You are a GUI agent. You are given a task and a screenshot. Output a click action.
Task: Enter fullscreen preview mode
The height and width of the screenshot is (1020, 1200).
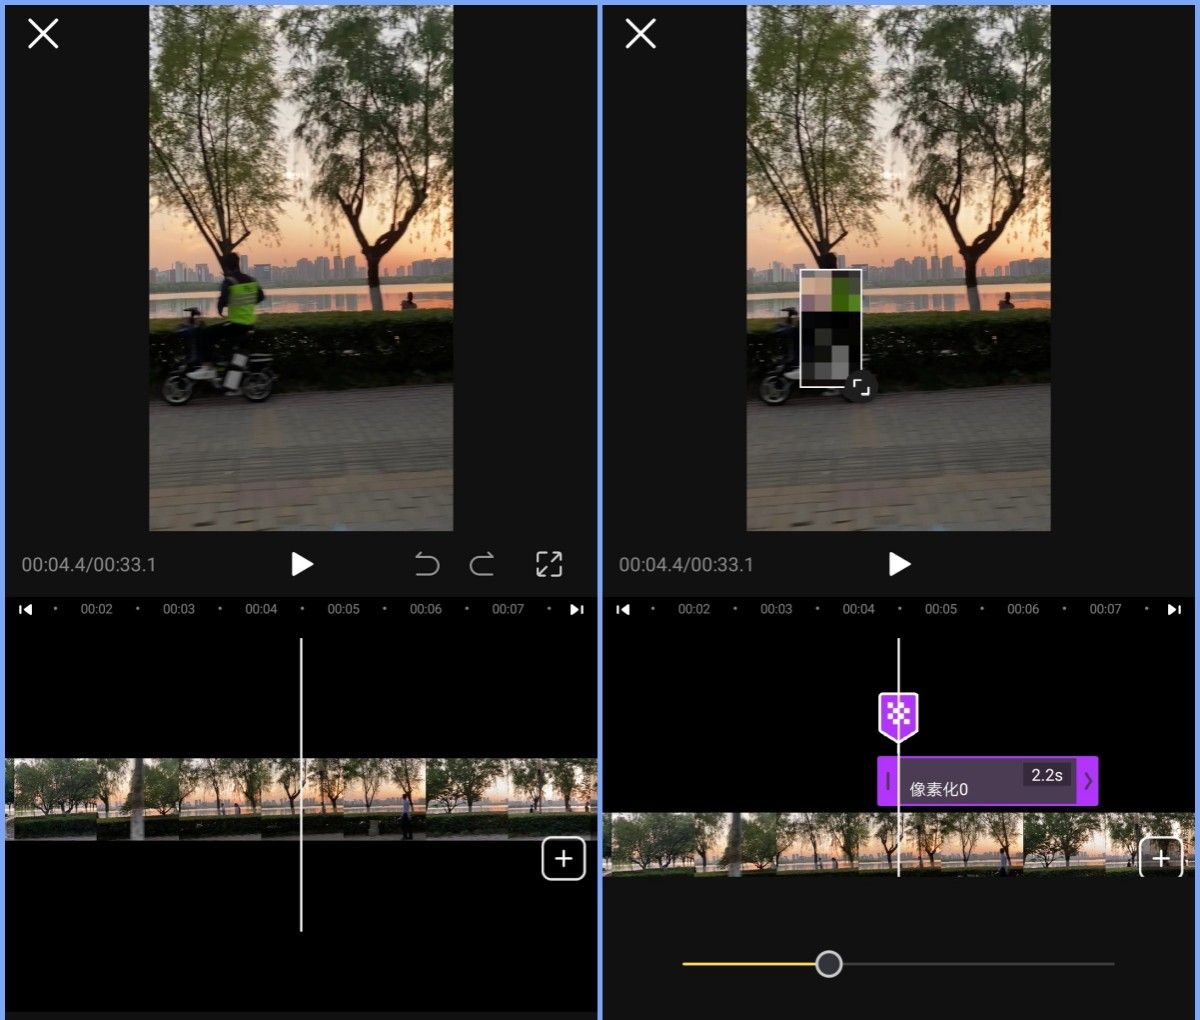pyautogui.click(x=549, y=564)
